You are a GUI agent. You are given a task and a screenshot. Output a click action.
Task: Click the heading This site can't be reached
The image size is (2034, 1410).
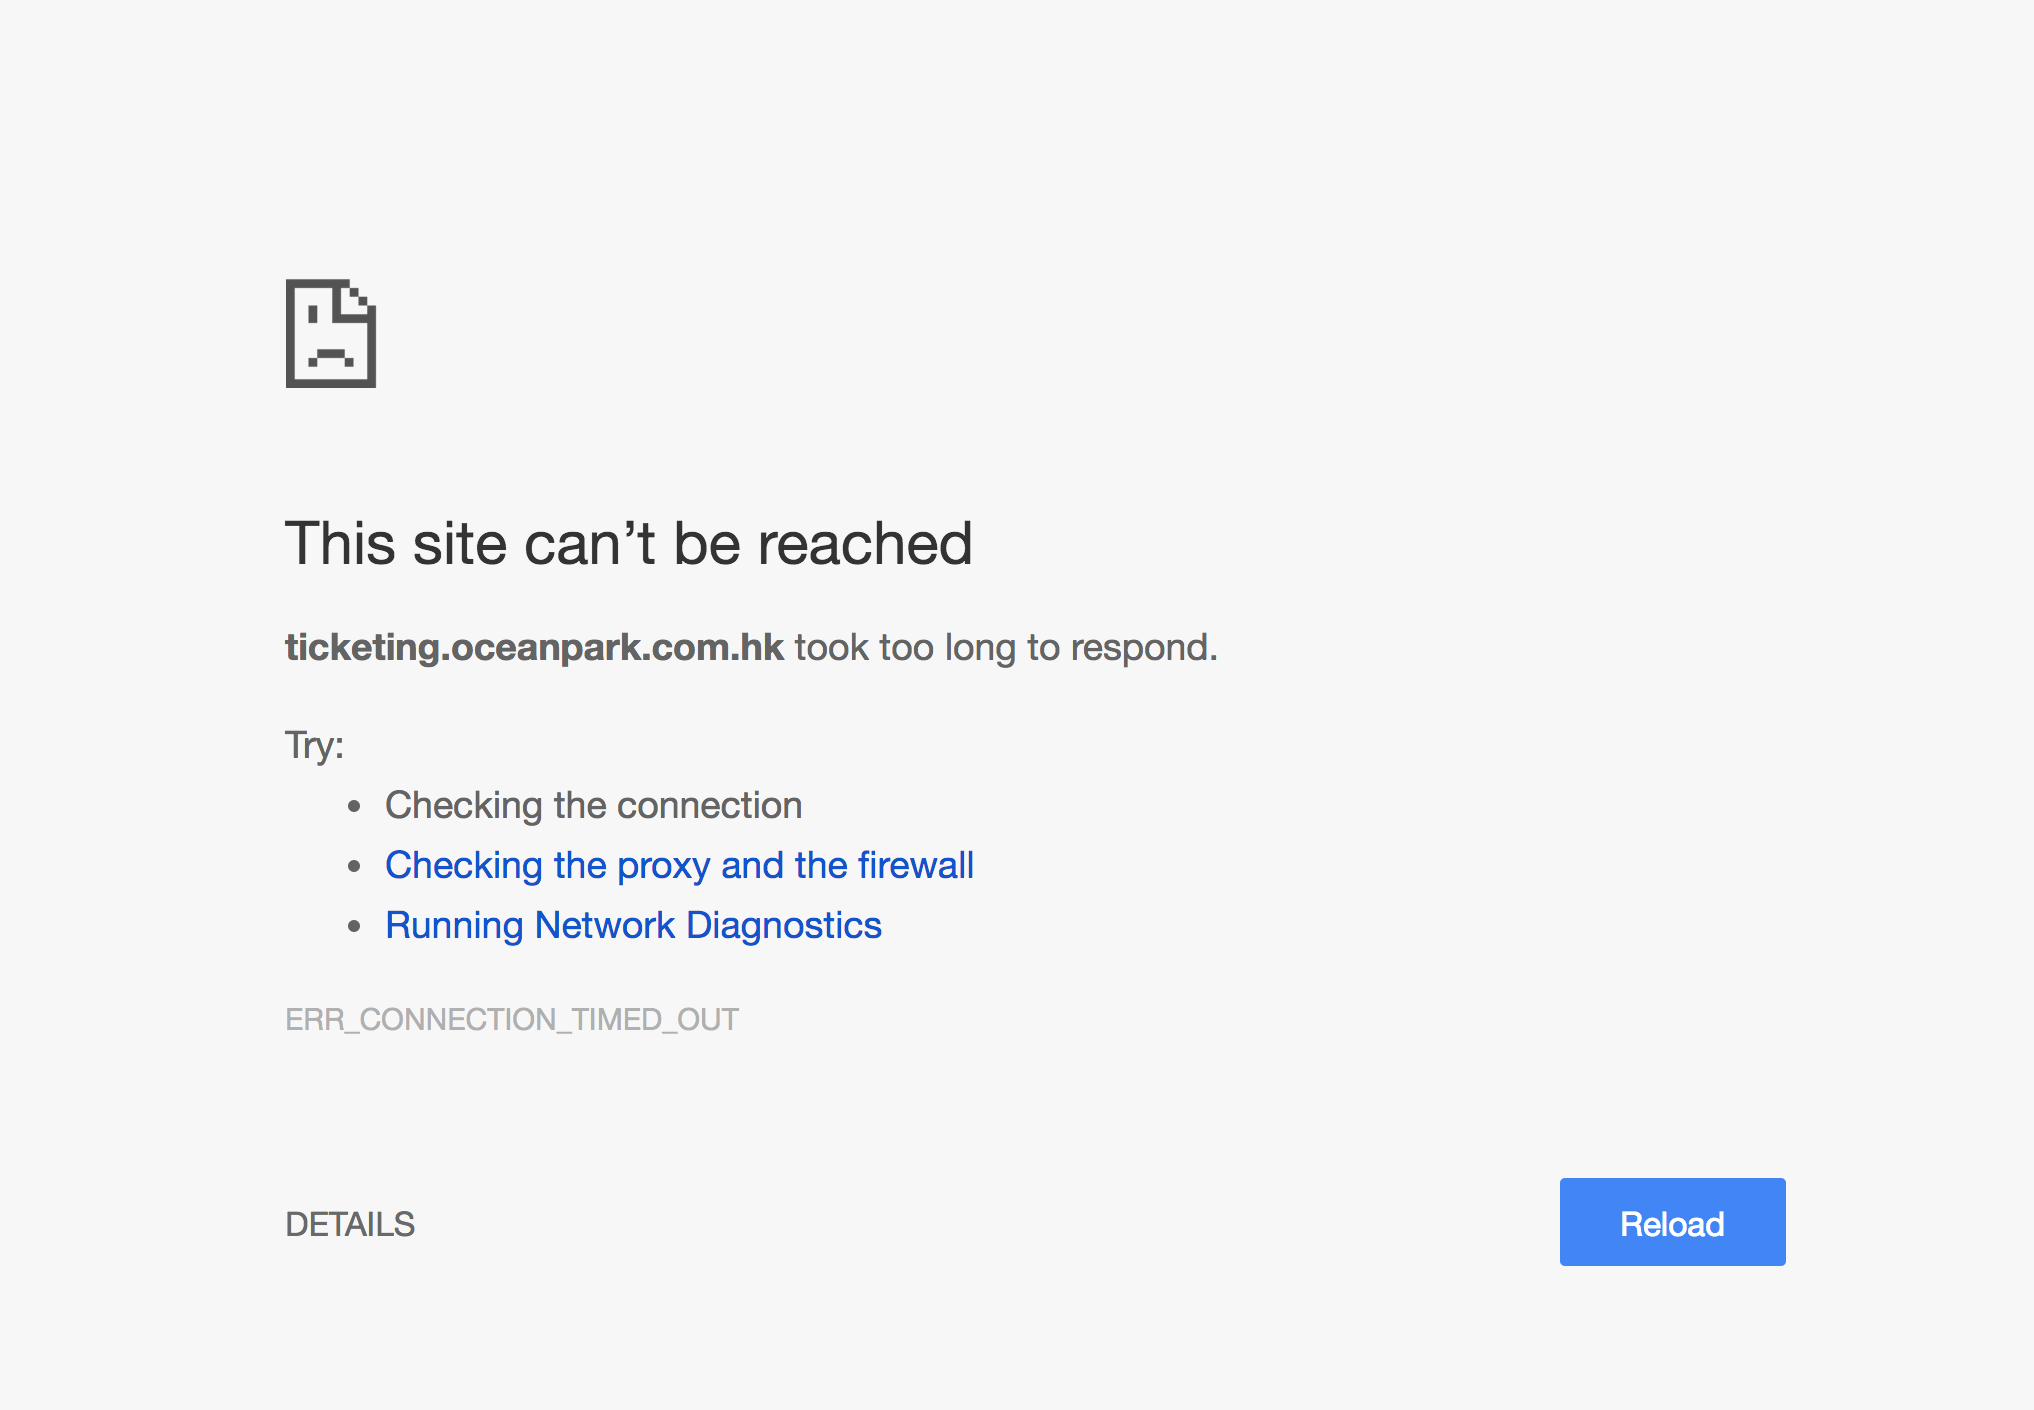tap(628, 543)
